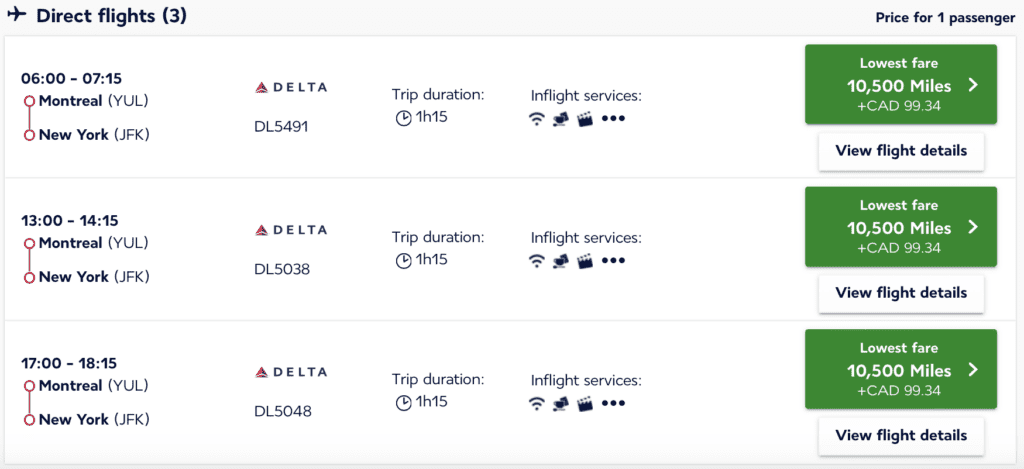
Task: Click the Wi-Fi icon for flight DL5038
Action: pyautogui.click(x=537, y=260)
